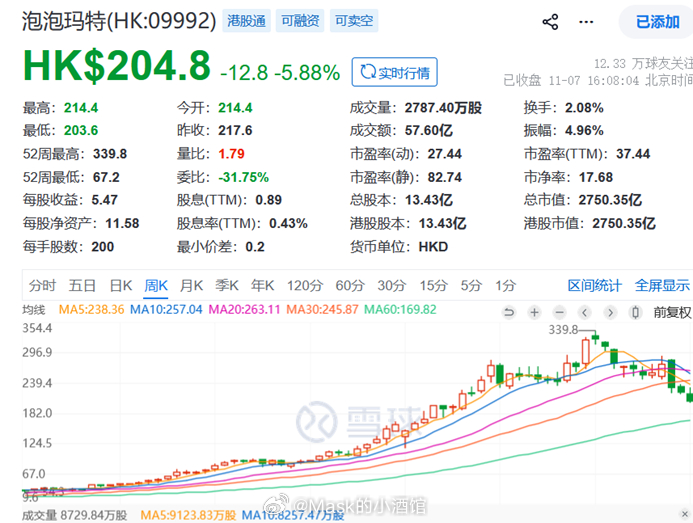Click the HK$204.8 price
Image resolution: width=693 pixels, height=523 pixels.
[x=117, y=66]
